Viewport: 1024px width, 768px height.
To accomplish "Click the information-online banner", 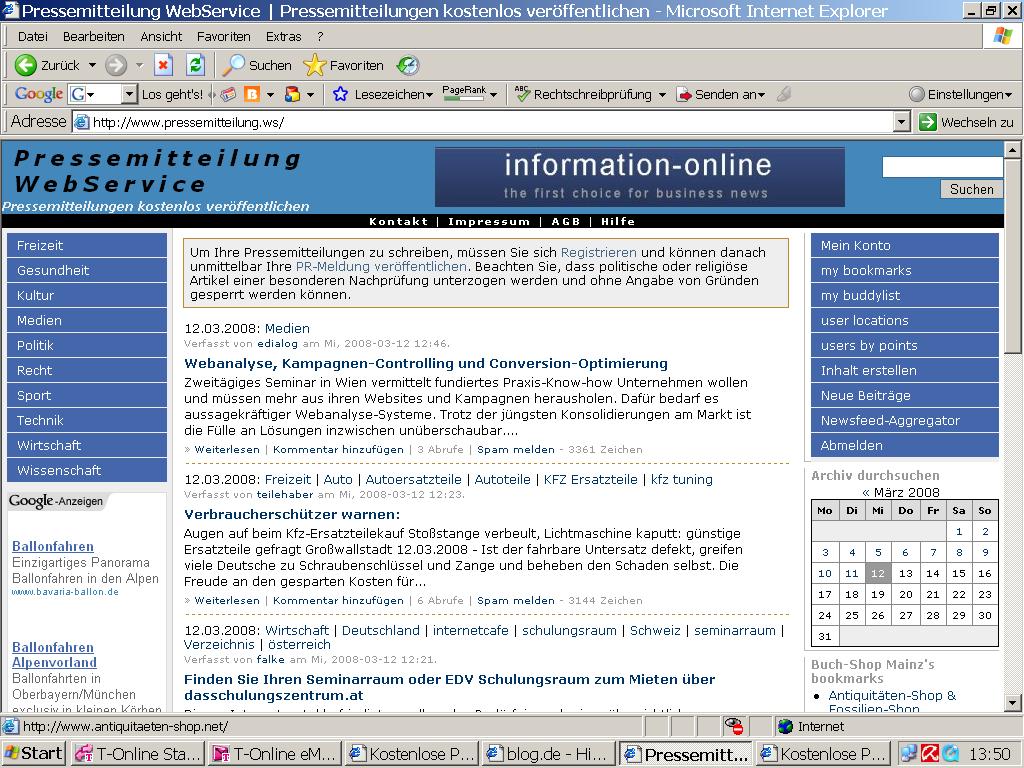I will tap(639, 177).
